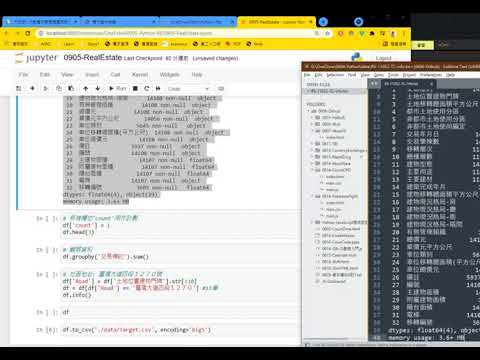The image size is (480, 360).
Task: Close the 0905-RealEstate browser tab
Action: tap(311, 22)
